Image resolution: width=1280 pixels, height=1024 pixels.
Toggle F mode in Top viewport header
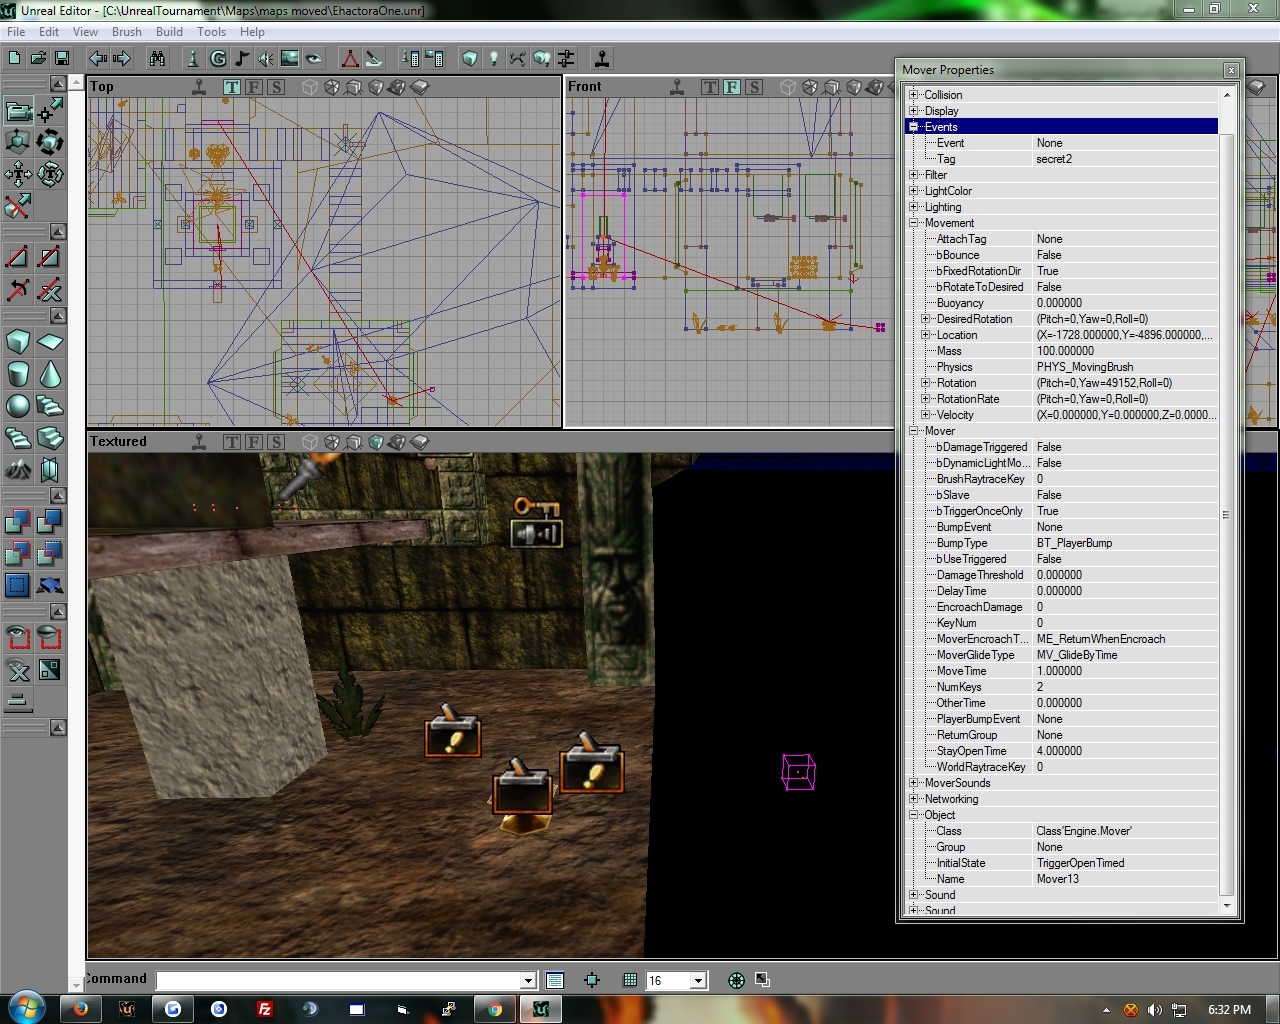coord(254,87)
